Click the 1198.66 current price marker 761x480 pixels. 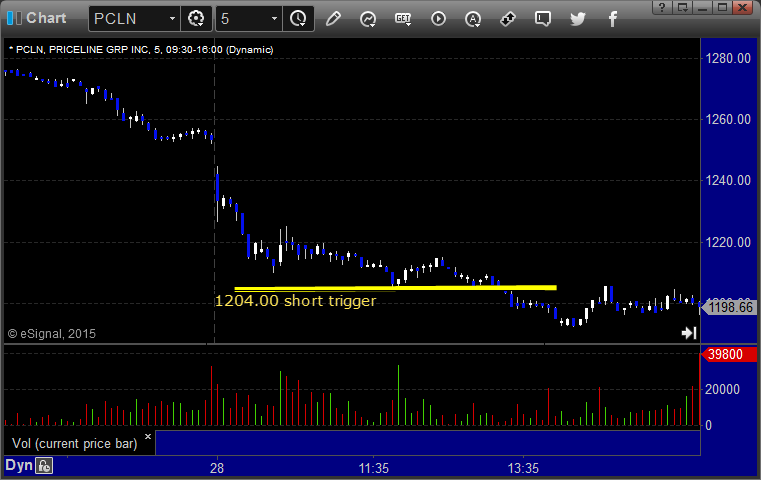click(x=729, y=307)
